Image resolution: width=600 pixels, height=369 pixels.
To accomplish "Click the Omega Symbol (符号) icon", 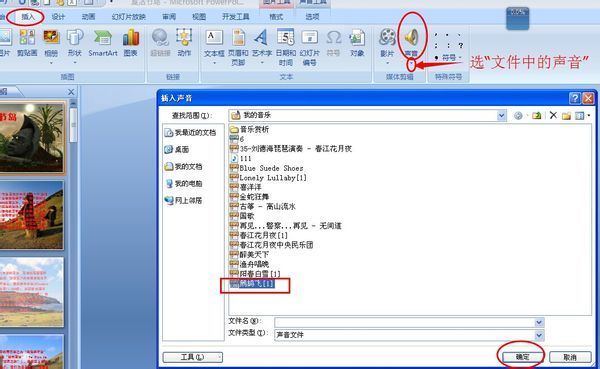I will 333,38.
